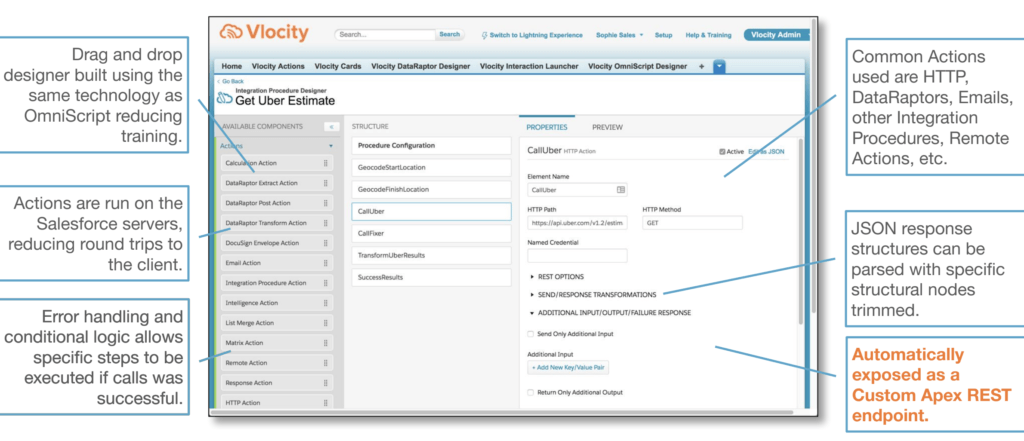
Task: Add a new tab with plus icon
Action: click(x=701, y=66)
